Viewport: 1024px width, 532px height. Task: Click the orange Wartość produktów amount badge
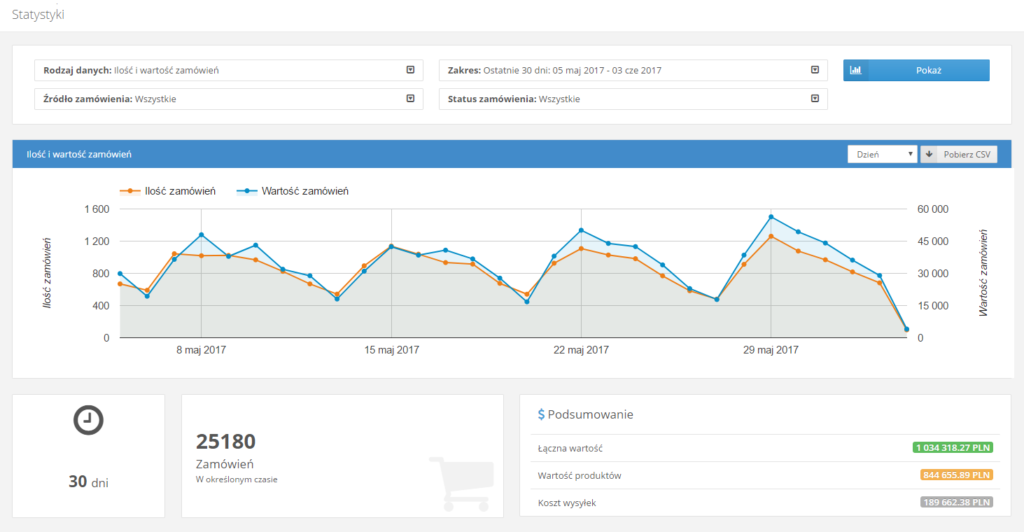[x=953, y=475]
